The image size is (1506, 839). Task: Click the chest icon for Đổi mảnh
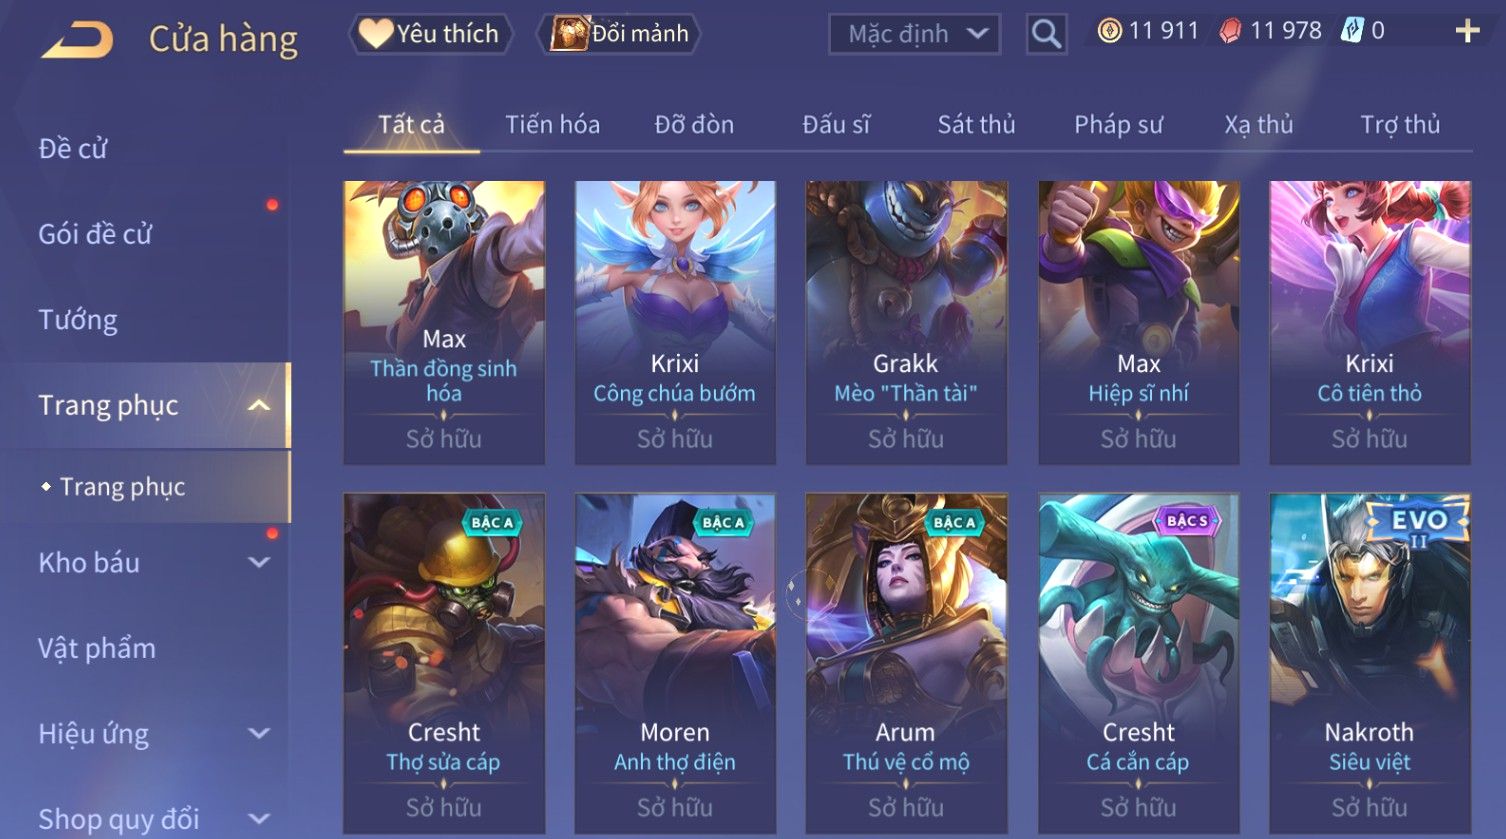tap(569, 33)
